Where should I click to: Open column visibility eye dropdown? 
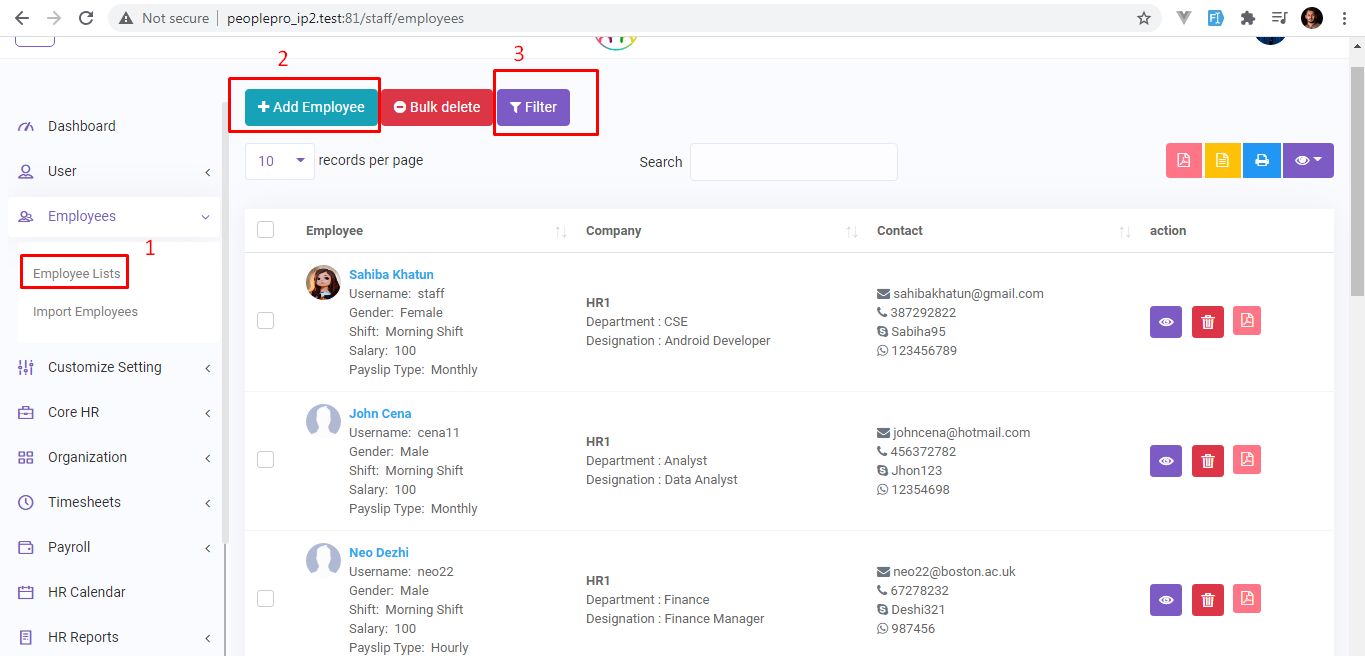(1308, 161)
